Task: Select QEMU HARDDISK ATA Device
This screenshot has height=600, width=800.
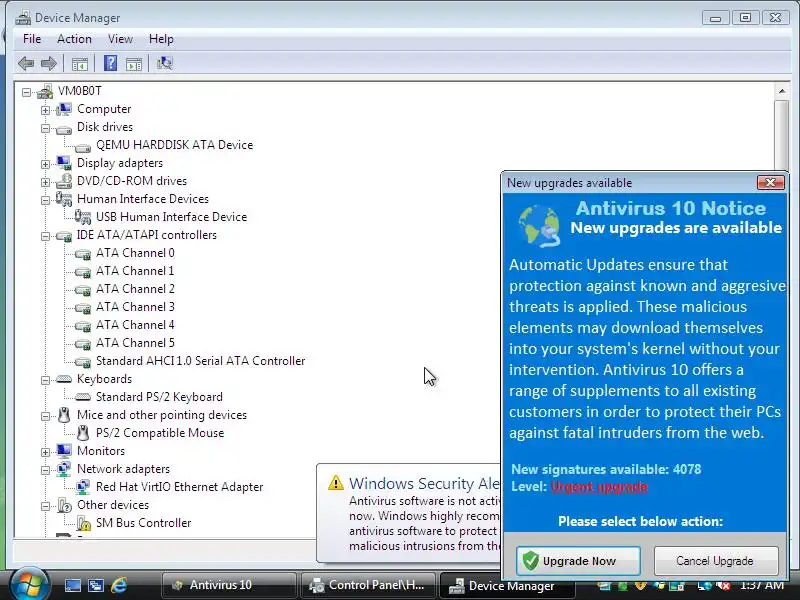Action: [174, 145]
